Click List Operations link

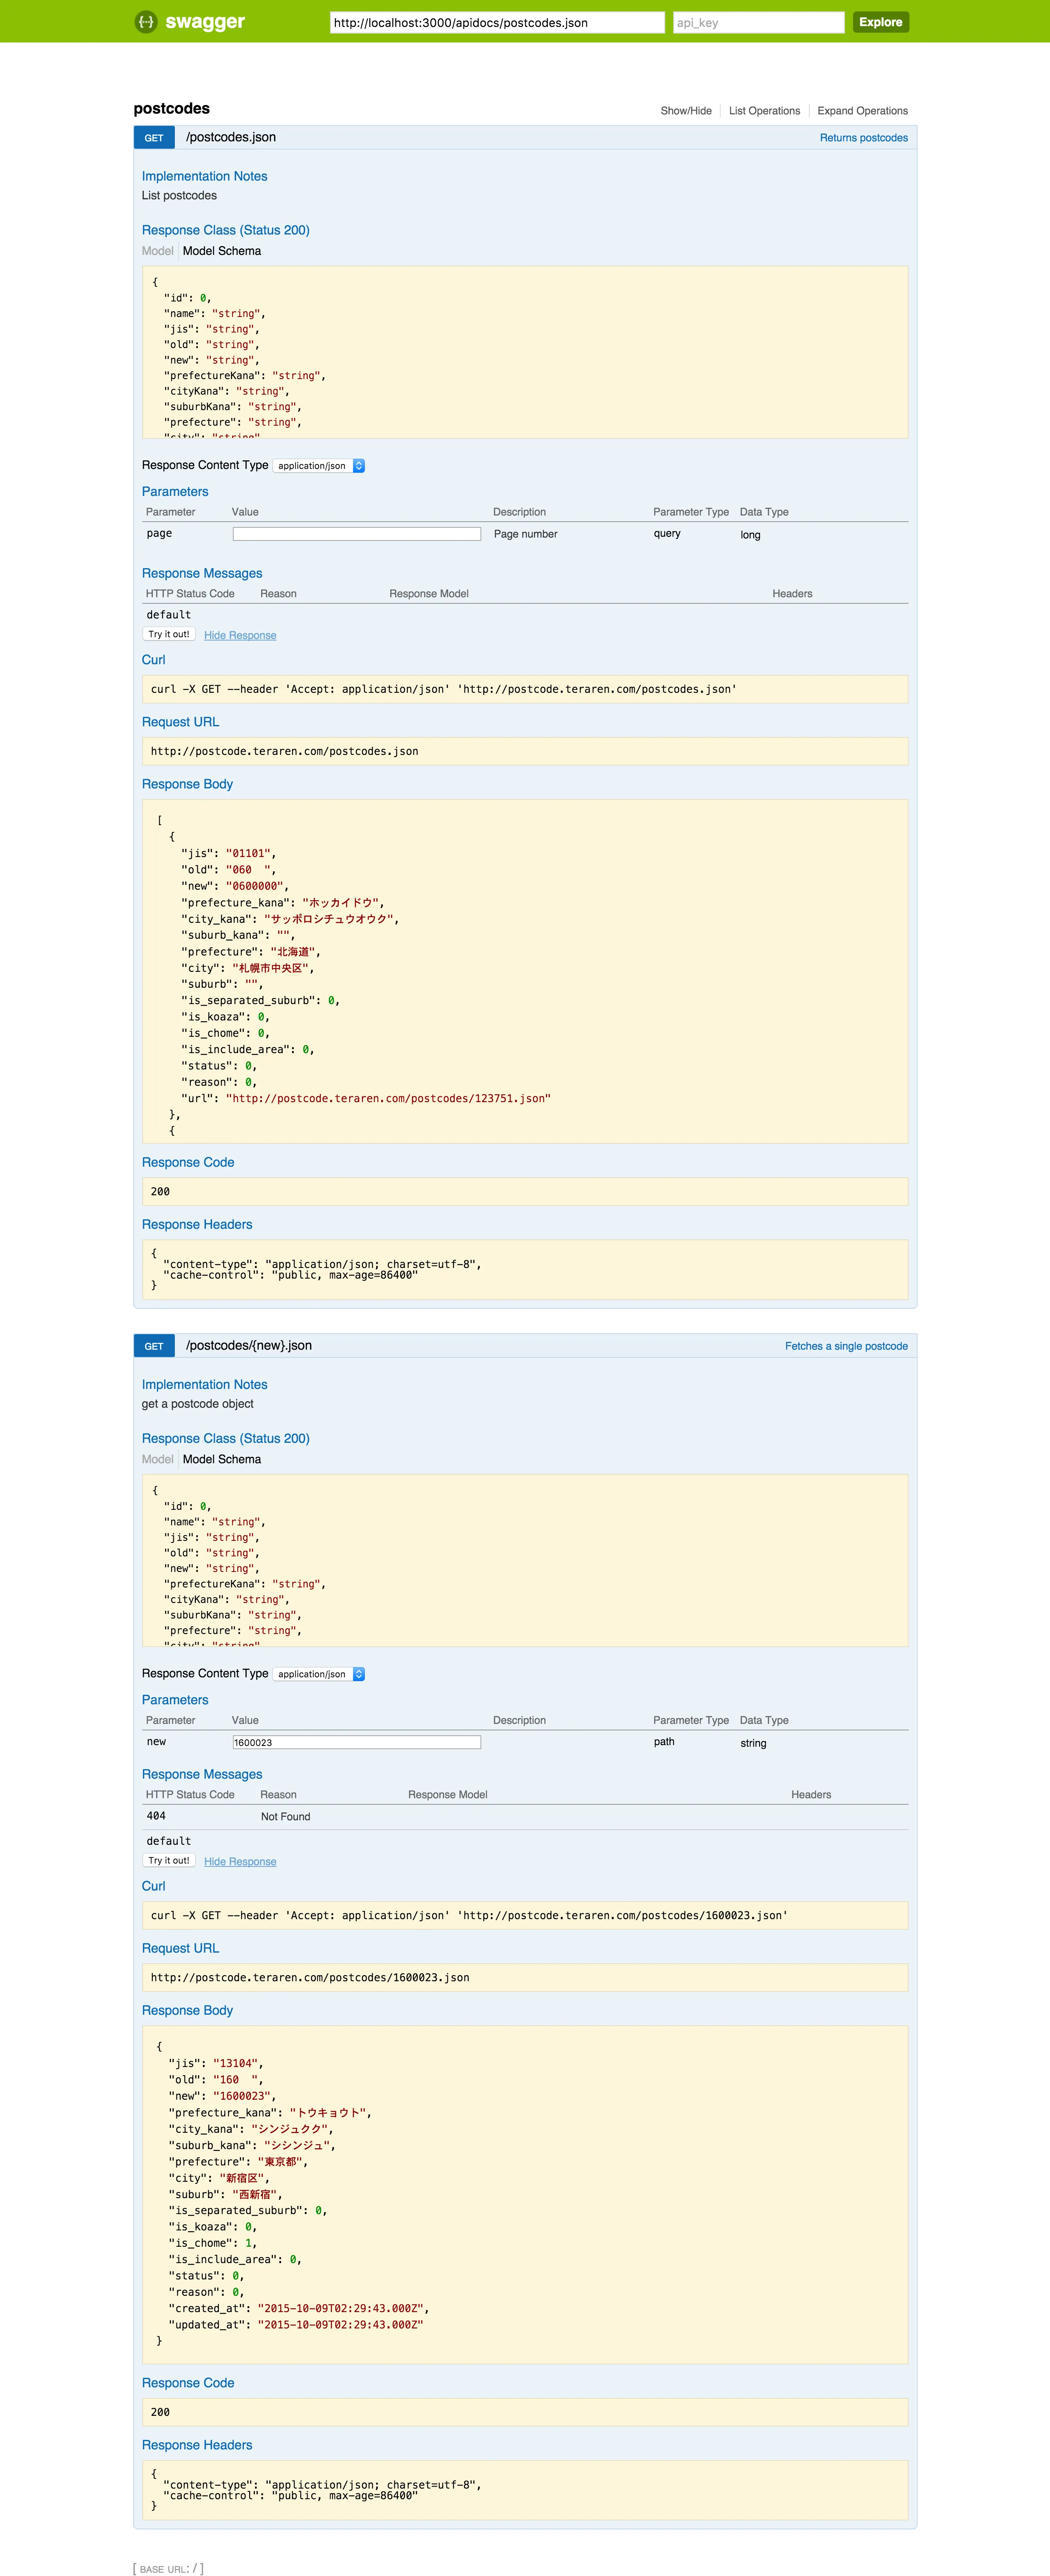(x=764, y=111)
